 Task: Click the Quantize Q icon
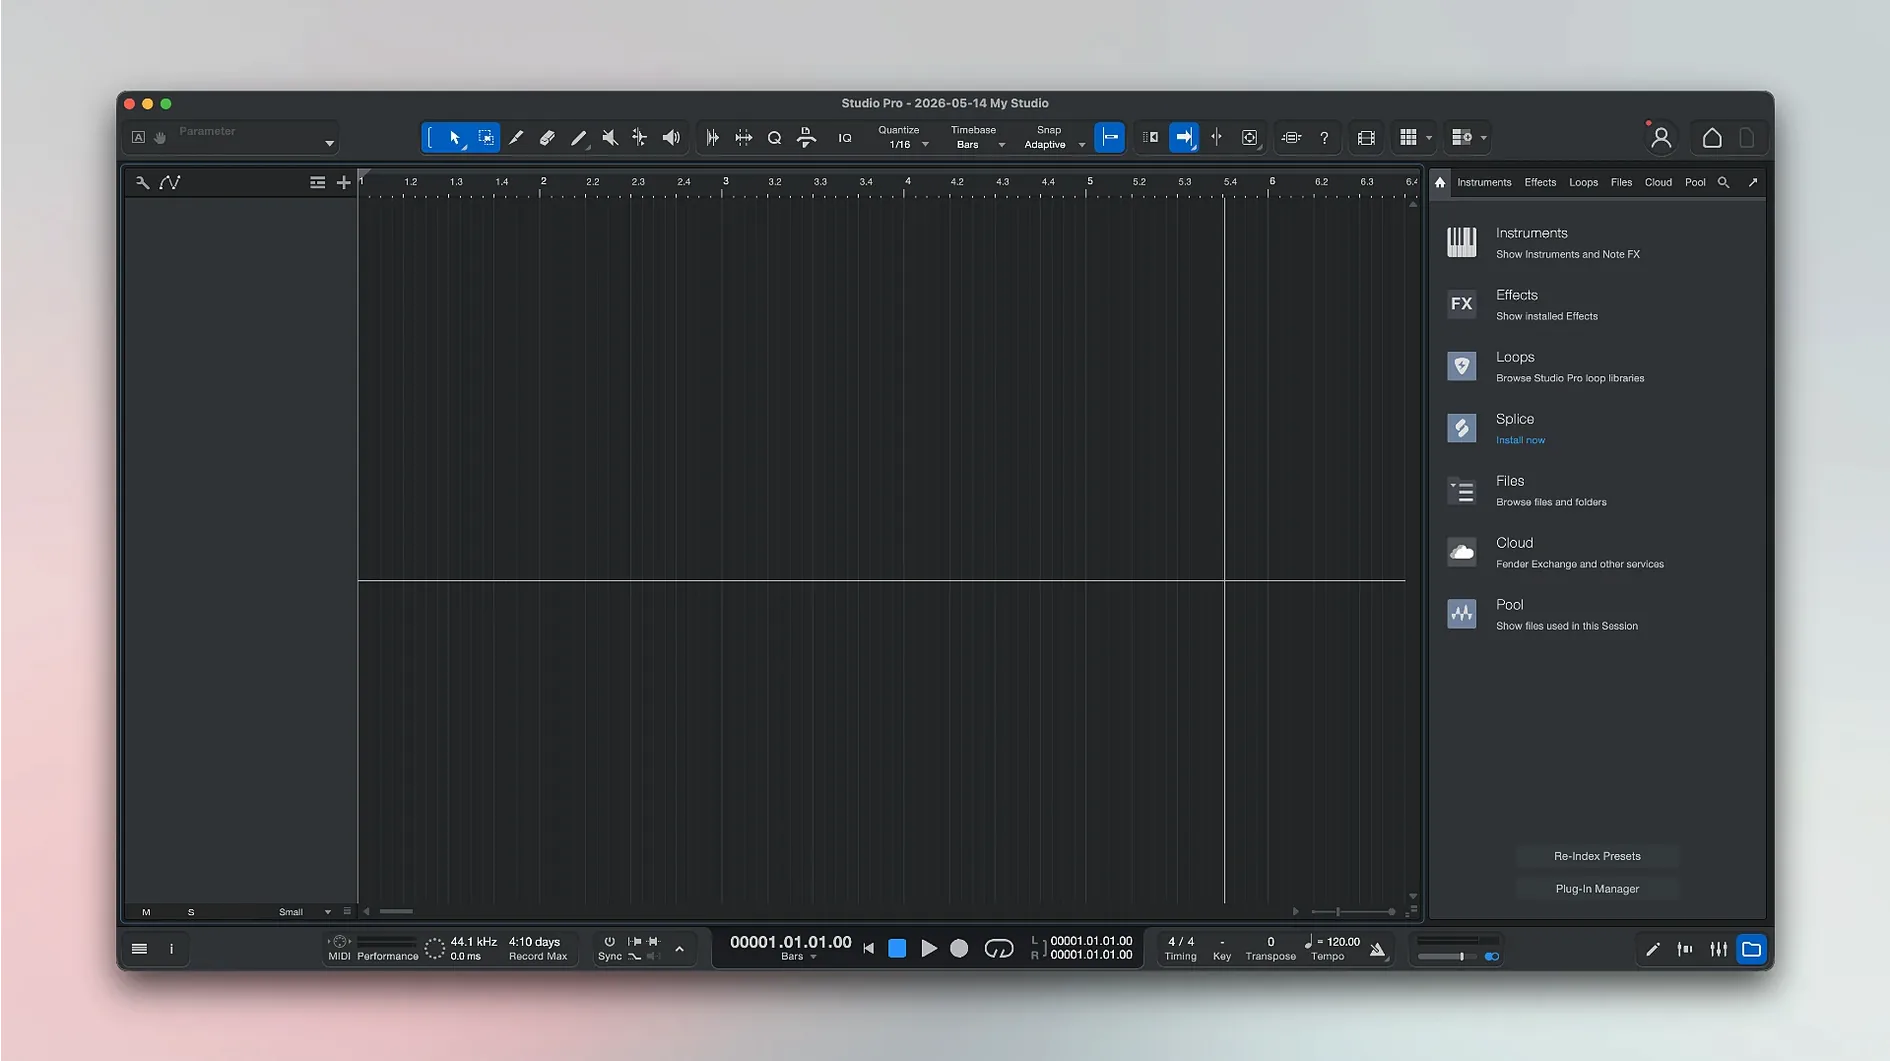pyautogui.click(x=774, y=138)
